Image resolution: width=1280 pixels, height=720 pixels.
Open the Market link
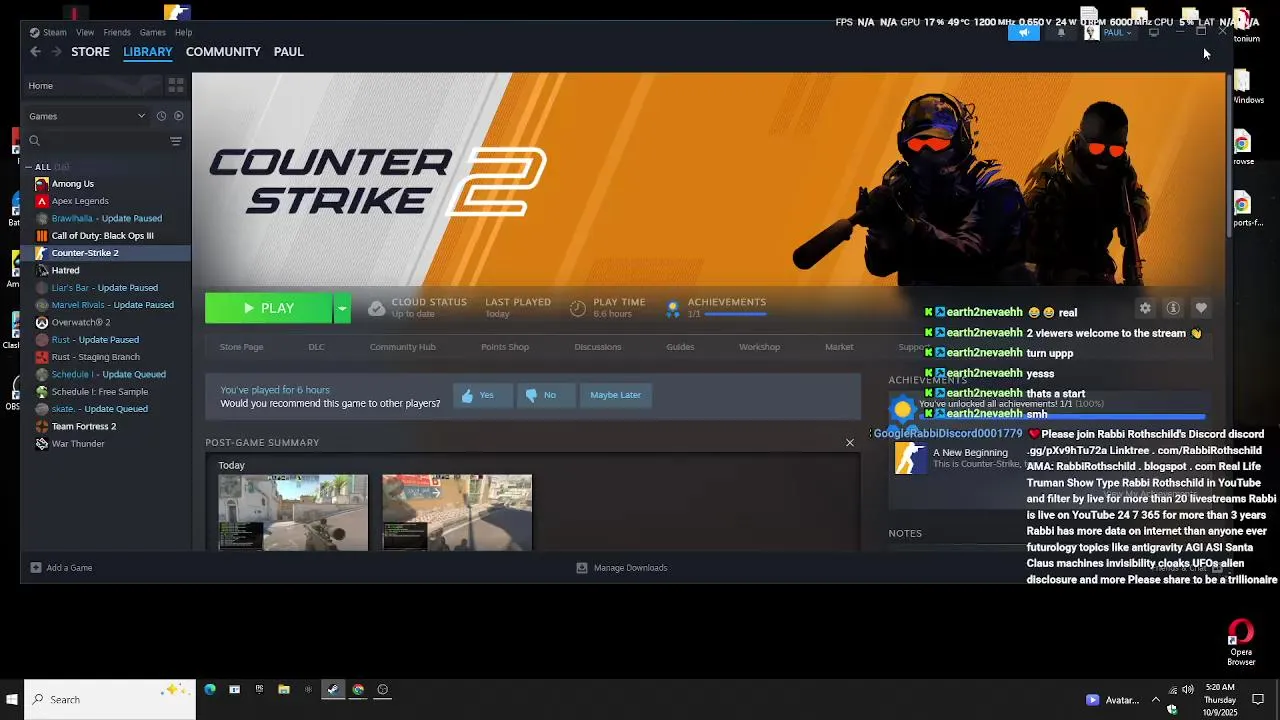(839, 347)
